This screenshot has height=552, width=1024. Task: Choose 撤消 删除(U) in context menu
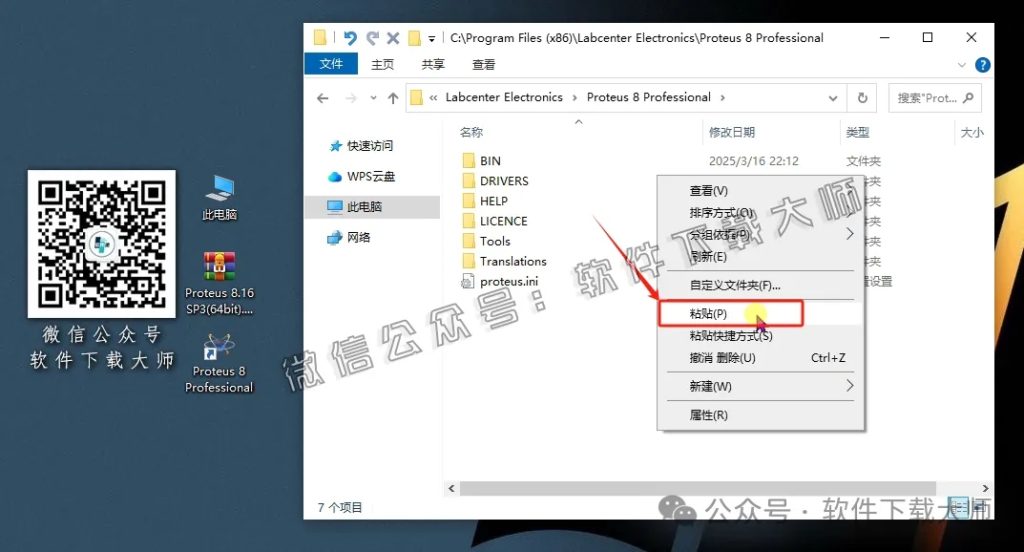tap(760, 358)
